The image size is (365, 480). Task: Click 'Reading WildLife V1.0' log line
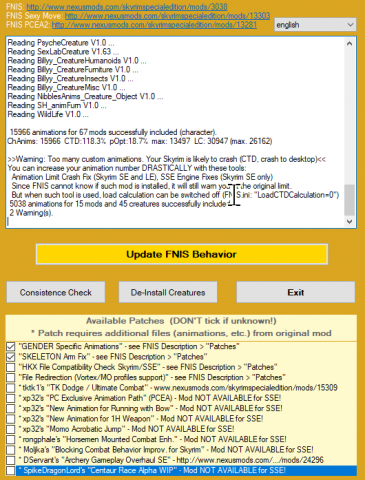(48, 115)
